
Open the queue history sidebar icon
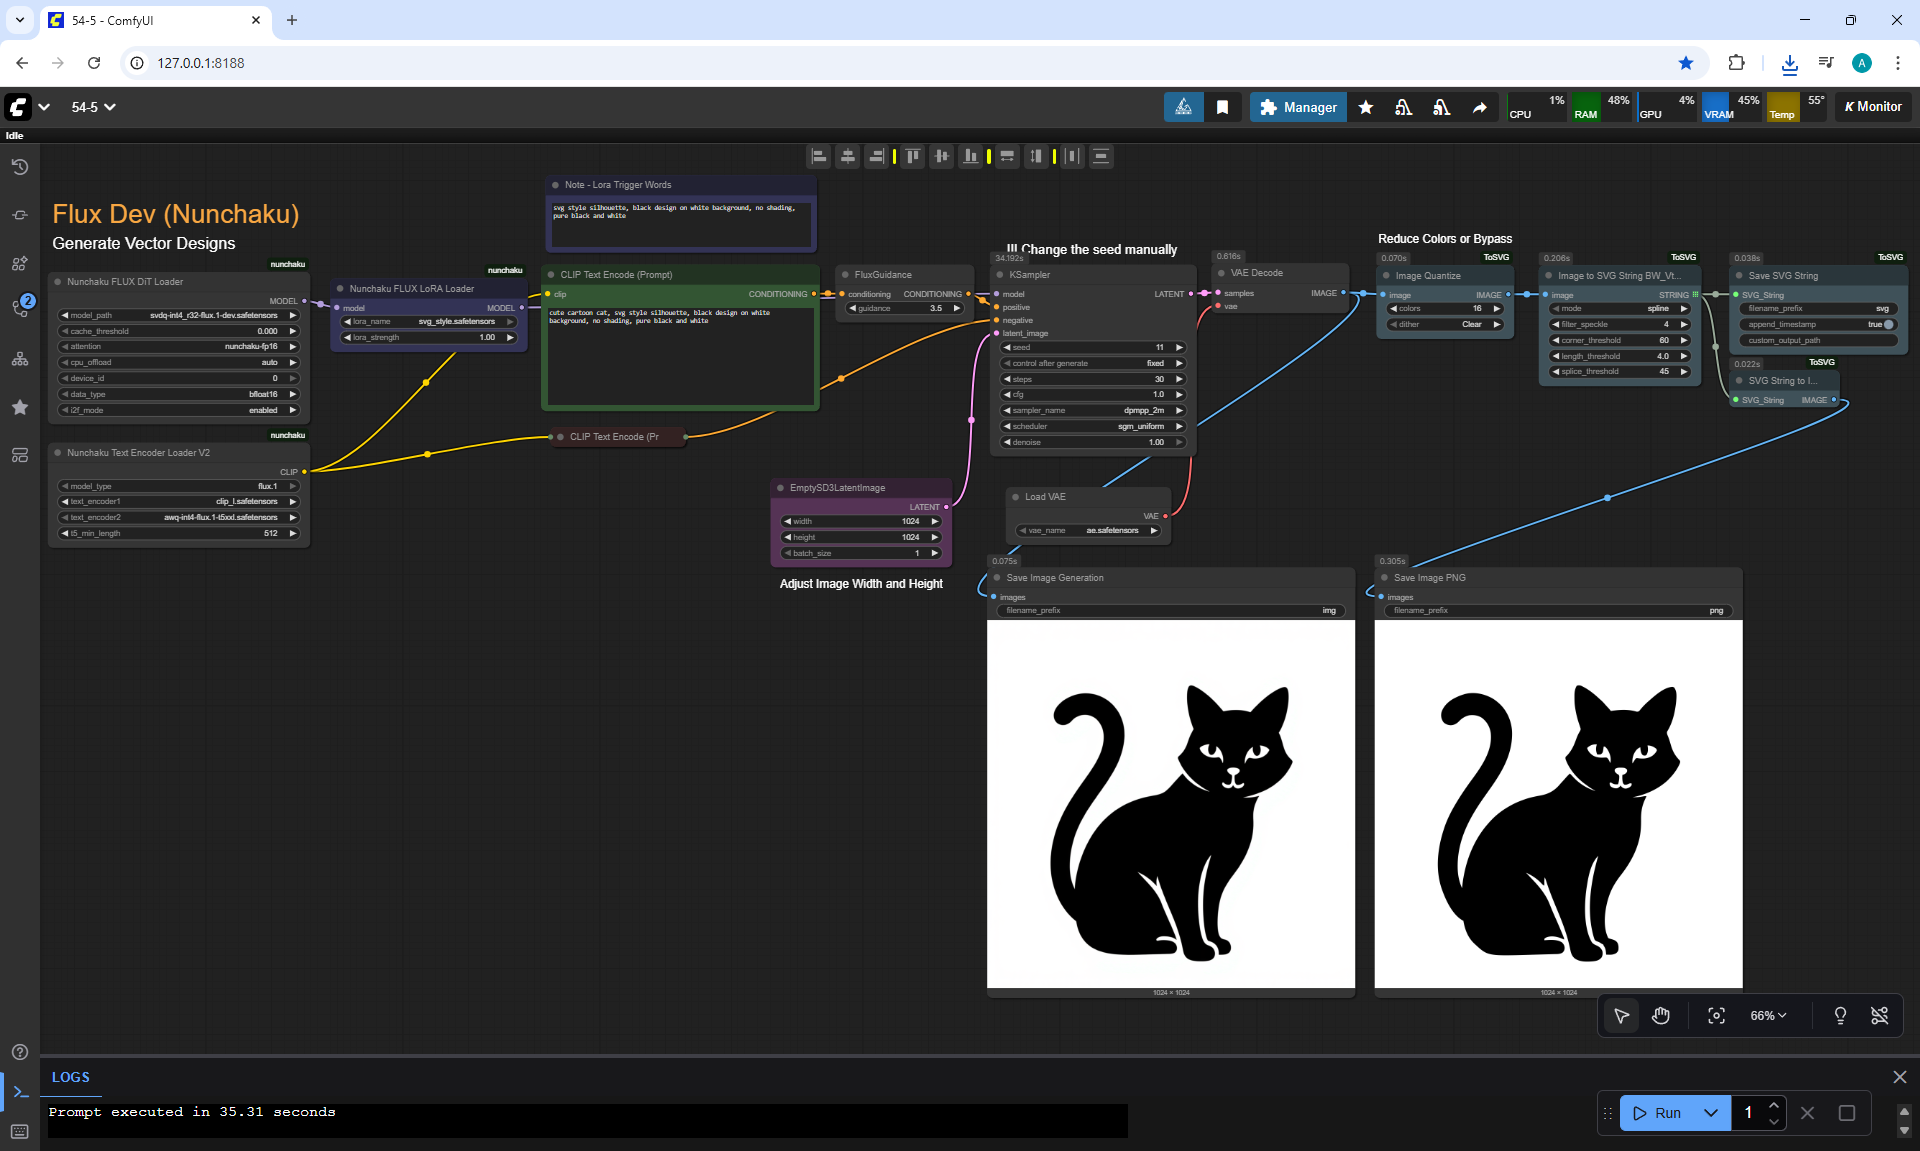point(20,167)
